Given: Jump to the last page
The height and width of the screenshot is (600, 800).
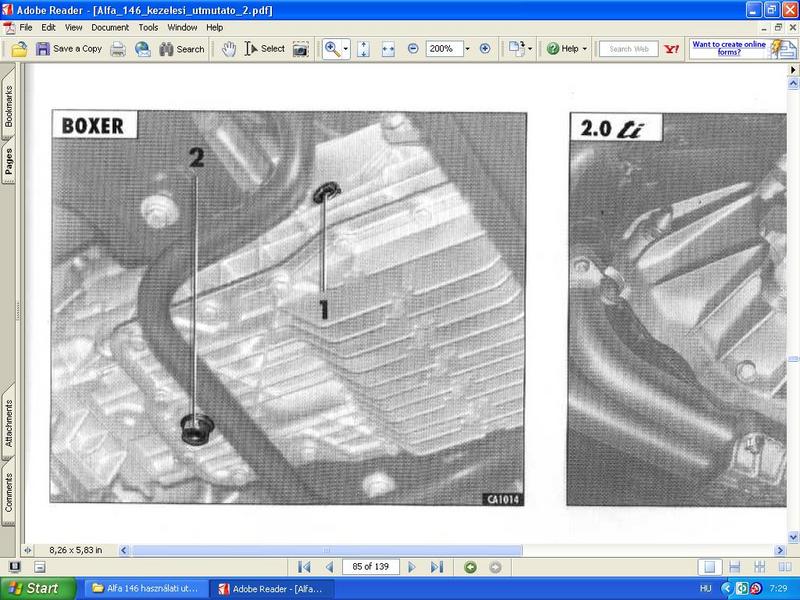Looking at the screenshot, I should pos(437,567).
